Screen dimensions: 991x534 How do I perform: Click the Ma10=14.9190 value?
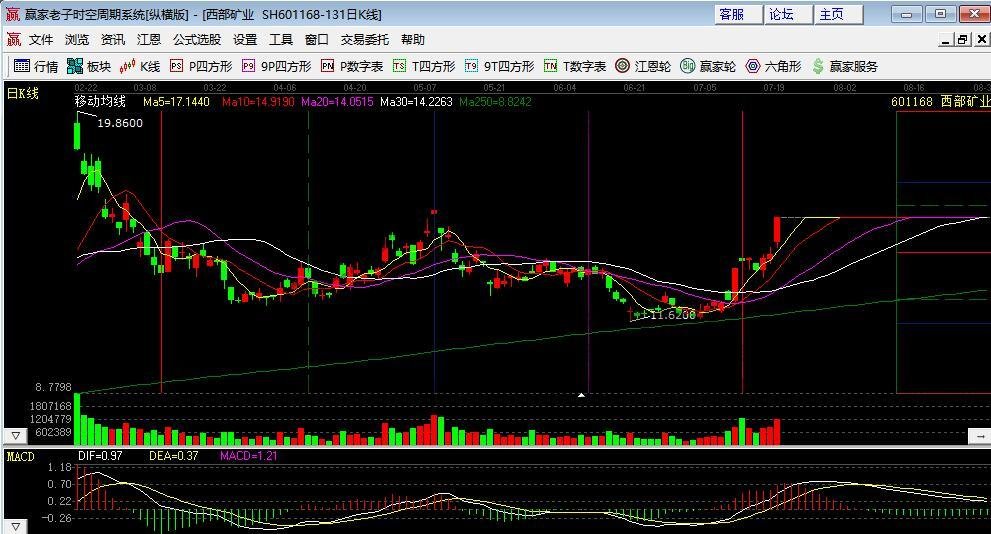(258, 102)
